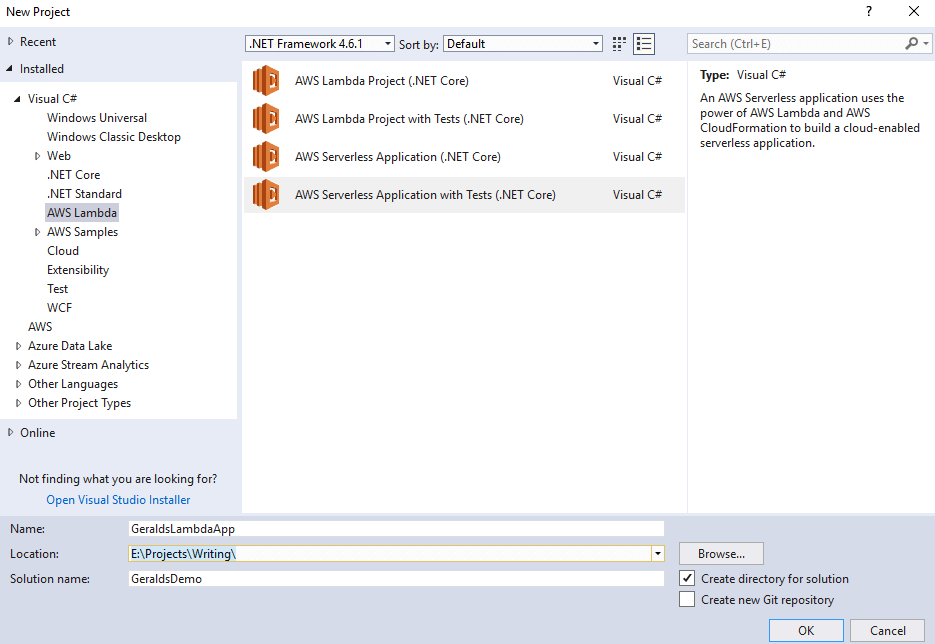This screenshot has height=644, width=935.
Task: Click the AWS Serverless Application (.NET Core) icon
Action: [266, 157]
